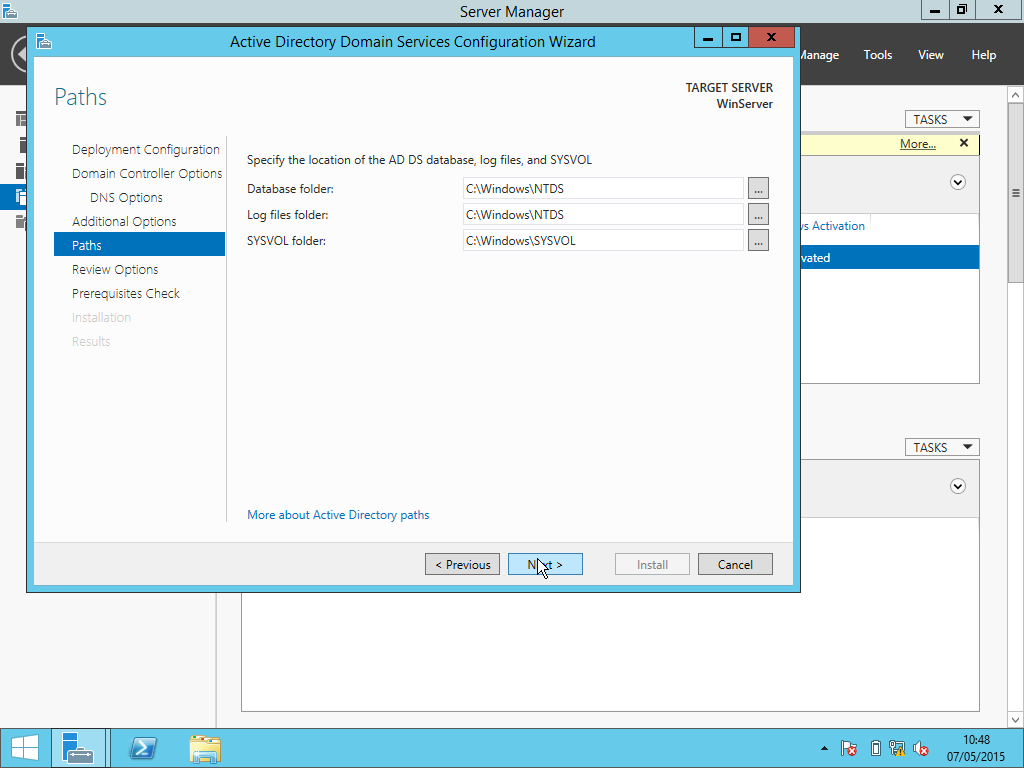The width and height of the screenshot is (1024, 768).
Task: Open More about Active Directory paths link
Action: 338,515
